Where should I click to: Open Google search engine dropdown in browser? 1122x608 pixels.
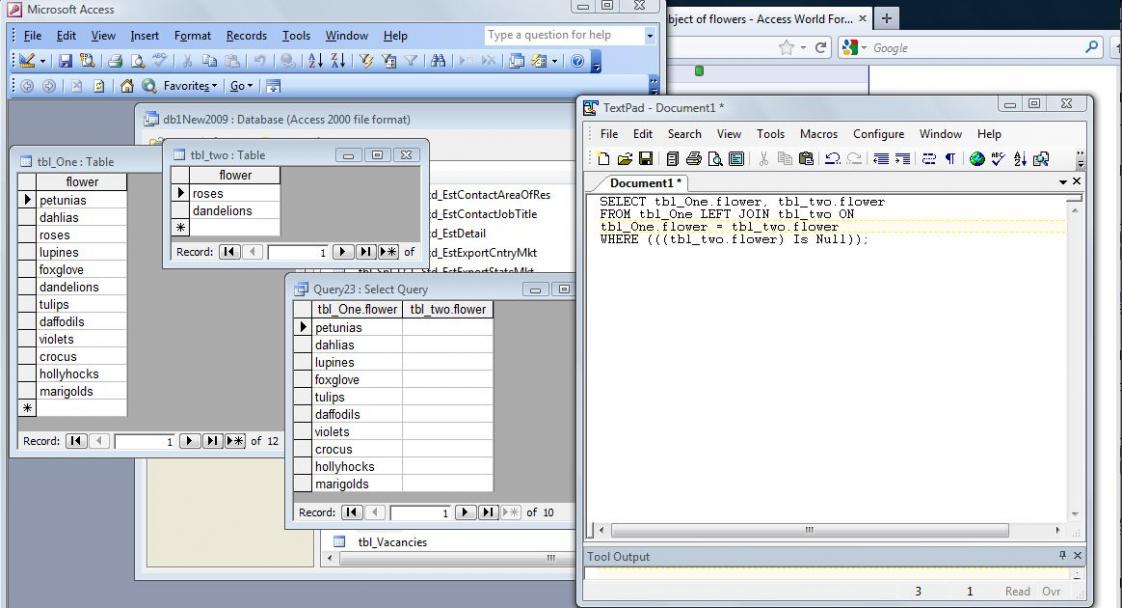864,48
